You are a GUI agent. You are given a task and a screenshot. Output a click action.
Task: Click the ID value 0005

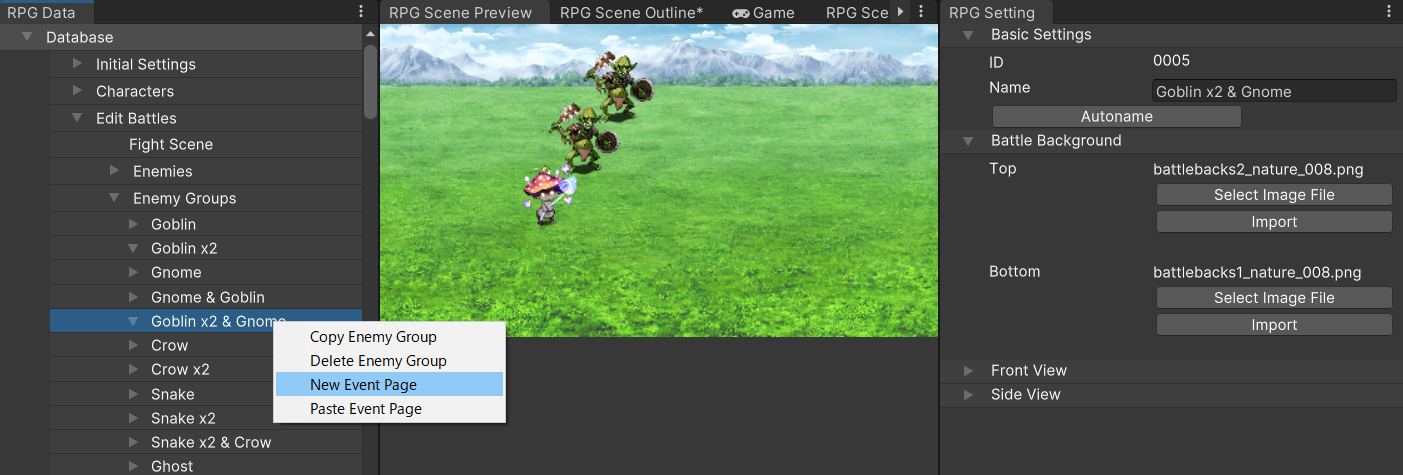pos(1172,62)
